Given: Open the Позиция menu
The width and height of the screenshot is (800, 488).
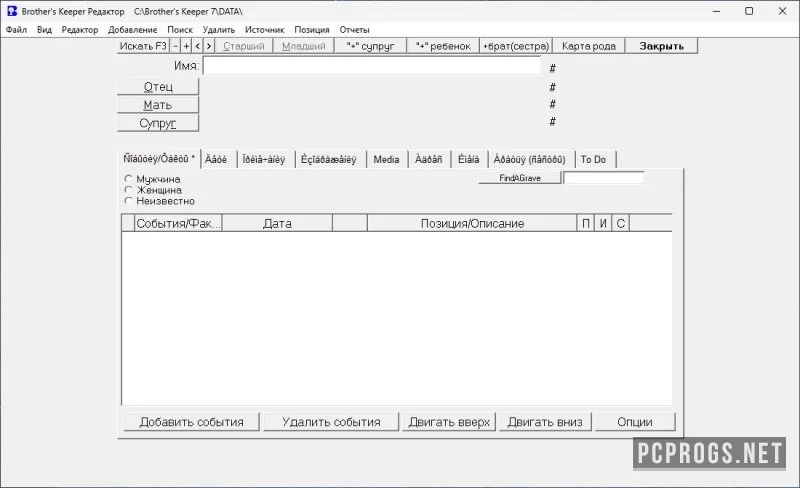Looking at the screenshot, I should [x=312, y=30].
